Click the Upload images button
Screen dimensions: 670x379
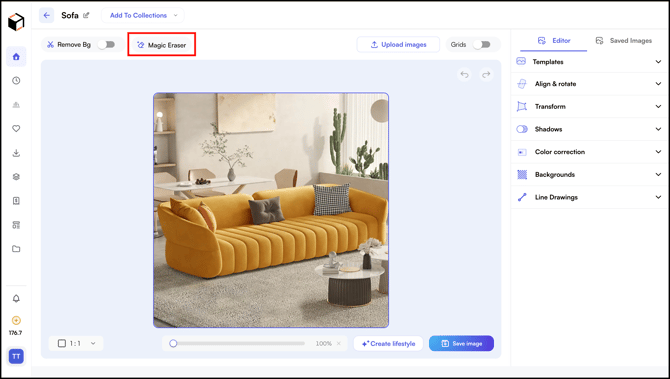(x=398, y=44)
